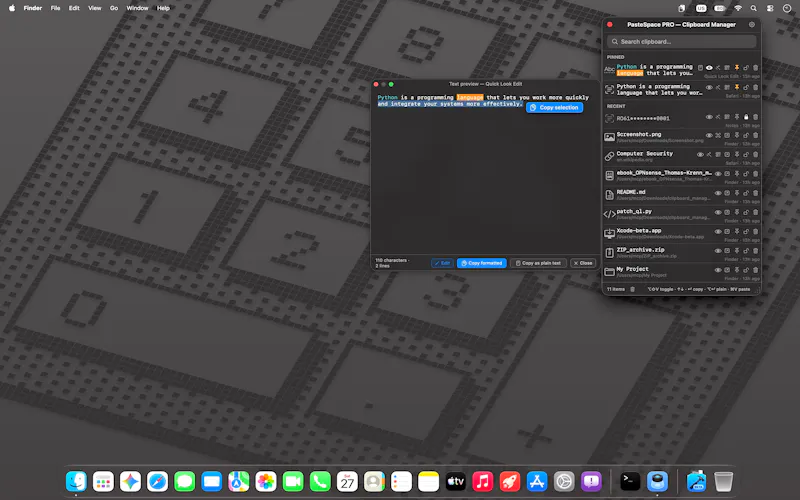This screenshot has height=500, width=800.
Task: Open the View menu
Action: point(94,8)
